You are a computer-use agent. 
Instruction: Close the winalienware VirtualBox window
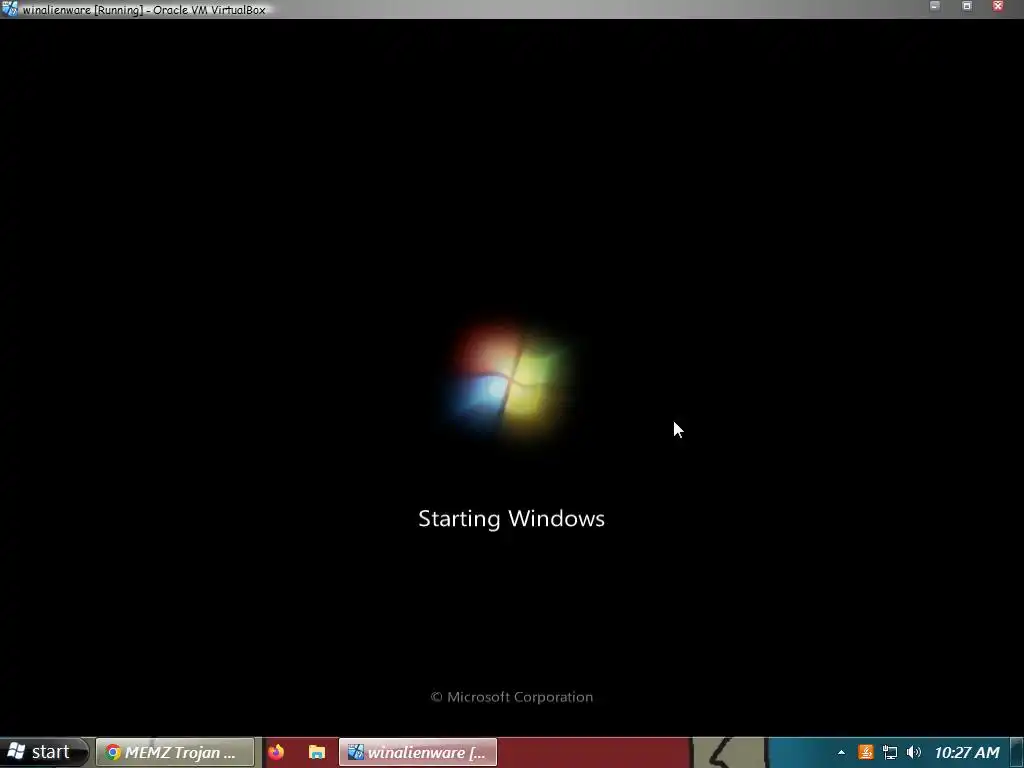click(x=998, y=6)
